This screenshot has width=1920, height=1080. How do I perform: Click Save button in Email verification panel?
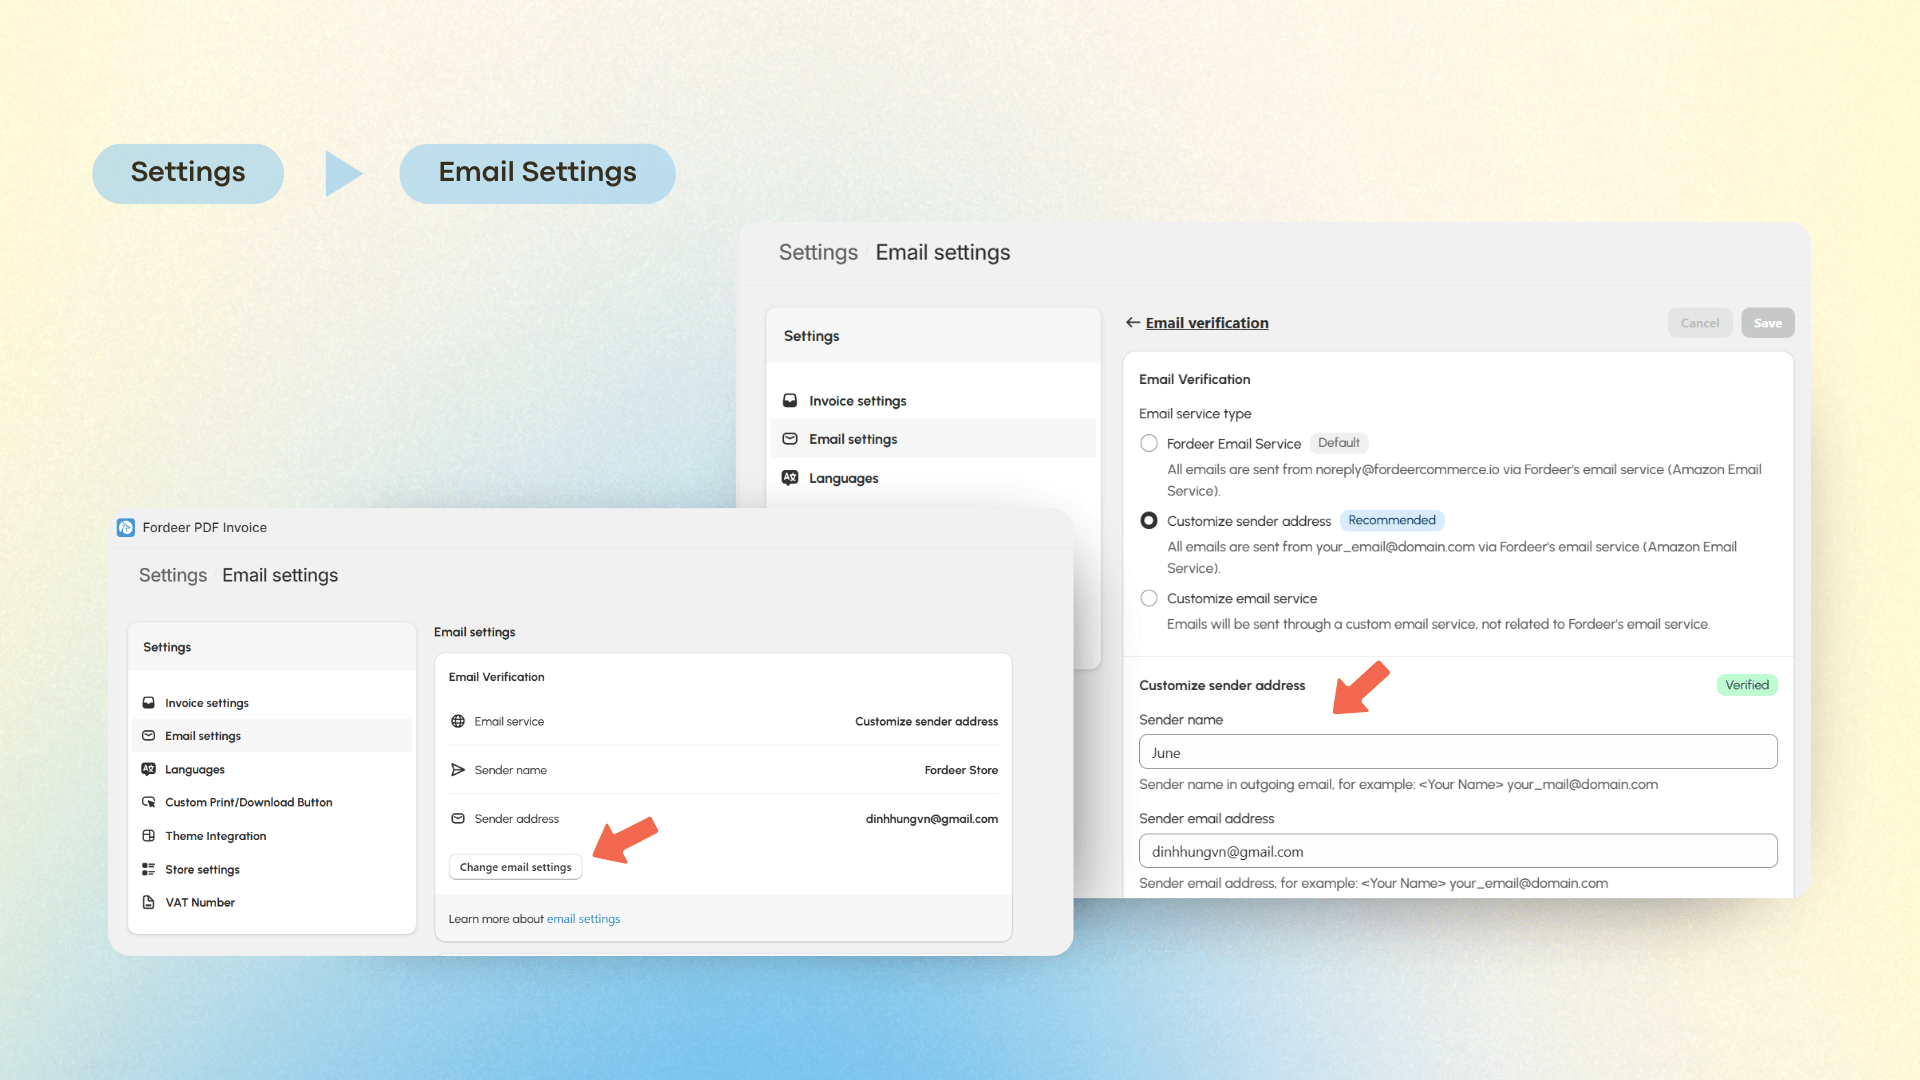click(1768, 323)
